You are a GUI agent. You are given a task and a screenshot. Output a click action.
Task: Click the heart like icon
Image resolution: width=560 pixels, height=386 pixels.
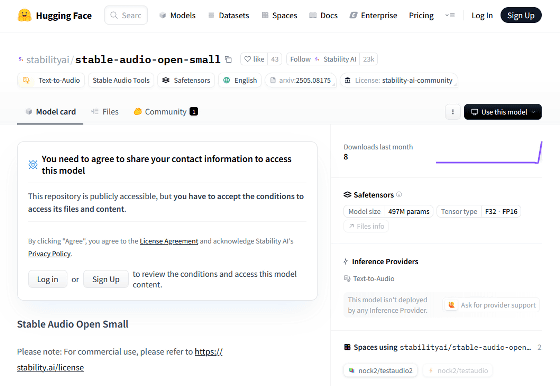coord(248,59)
